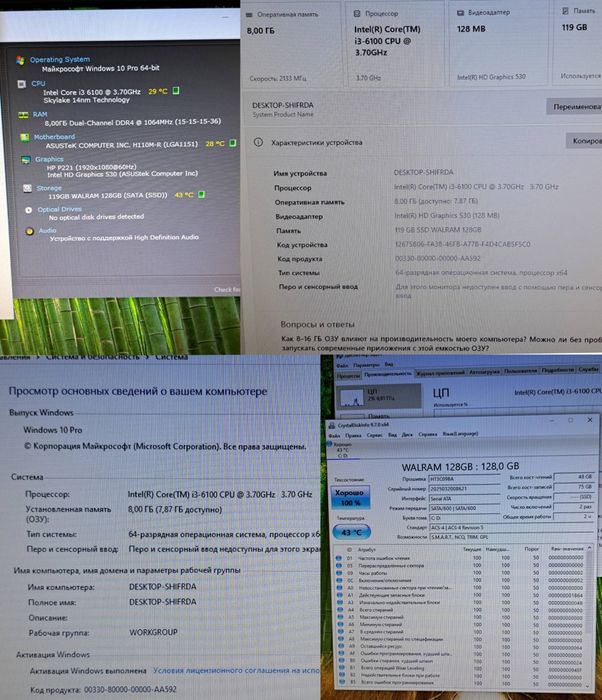Click the Storage drive icon in Speccy

coord(27,188)
